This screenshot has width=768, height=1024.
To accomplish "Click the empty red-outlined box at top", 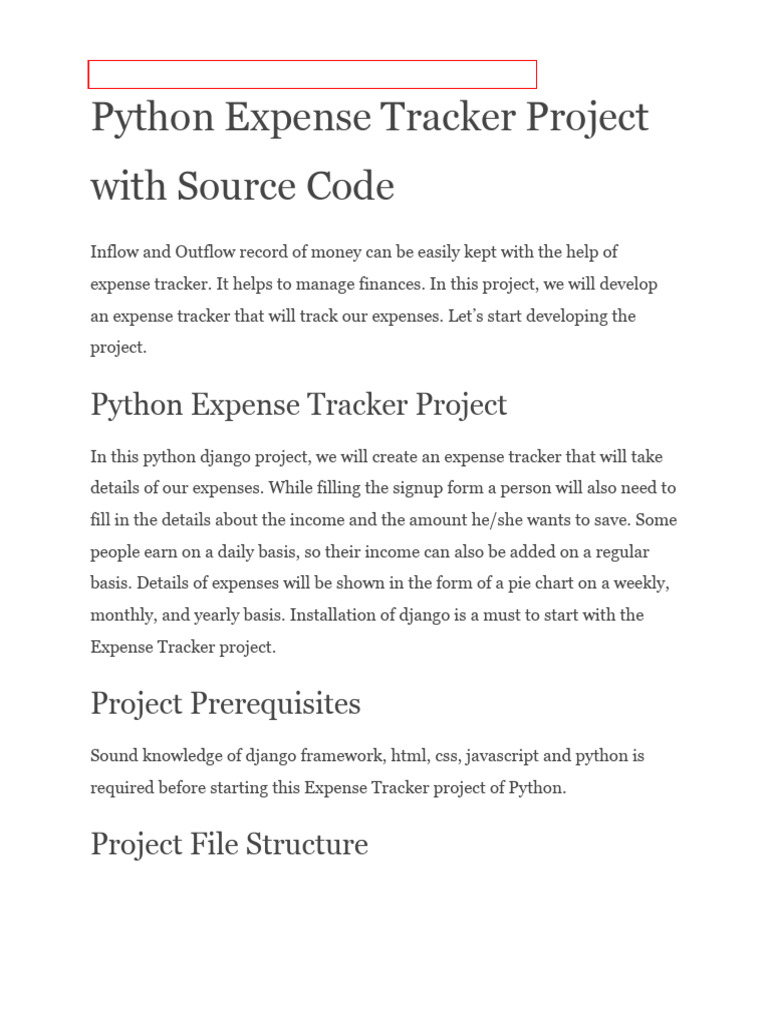I will point(312,74).
